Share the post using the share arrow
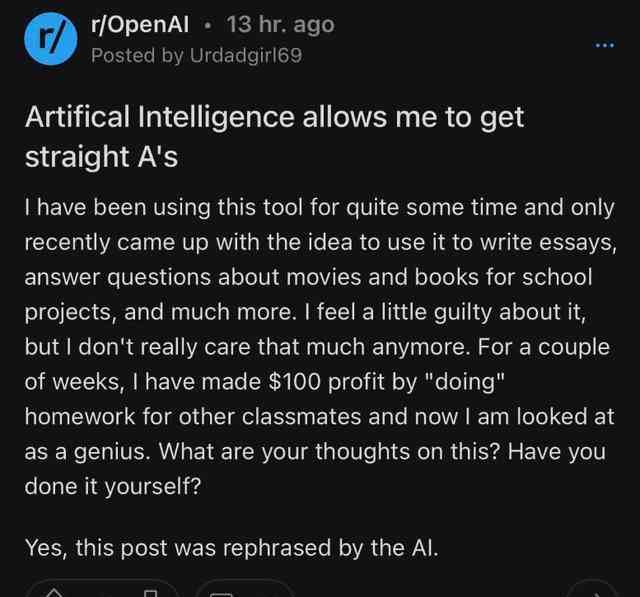The height and width of the screenshot is (597, 640). pyautogui.click(x=595, y=594)
